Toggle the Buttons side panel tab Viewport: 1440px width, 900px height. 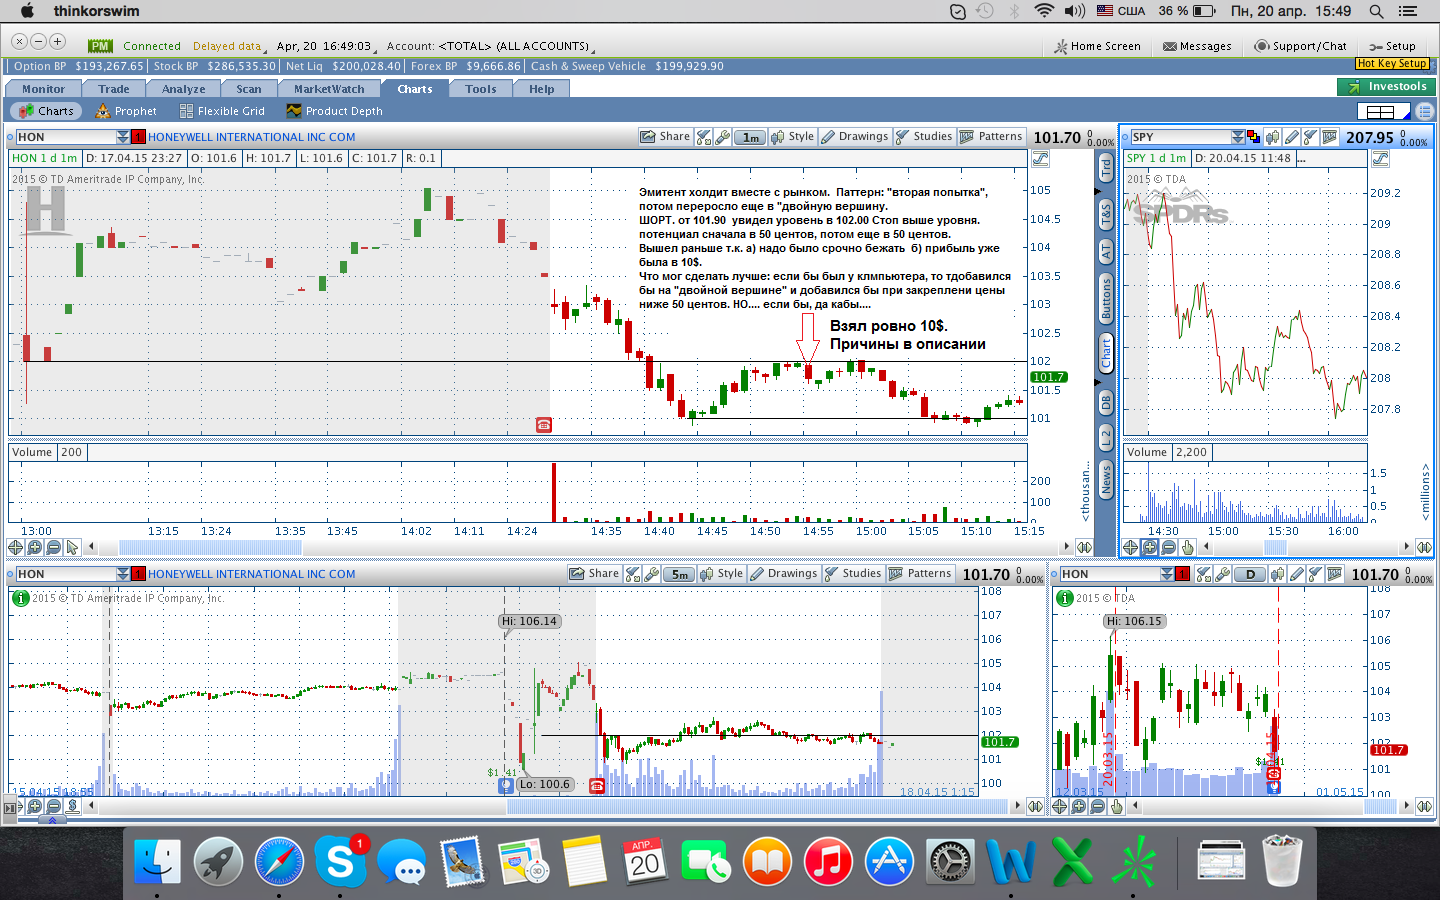(x=1106, y=299)
